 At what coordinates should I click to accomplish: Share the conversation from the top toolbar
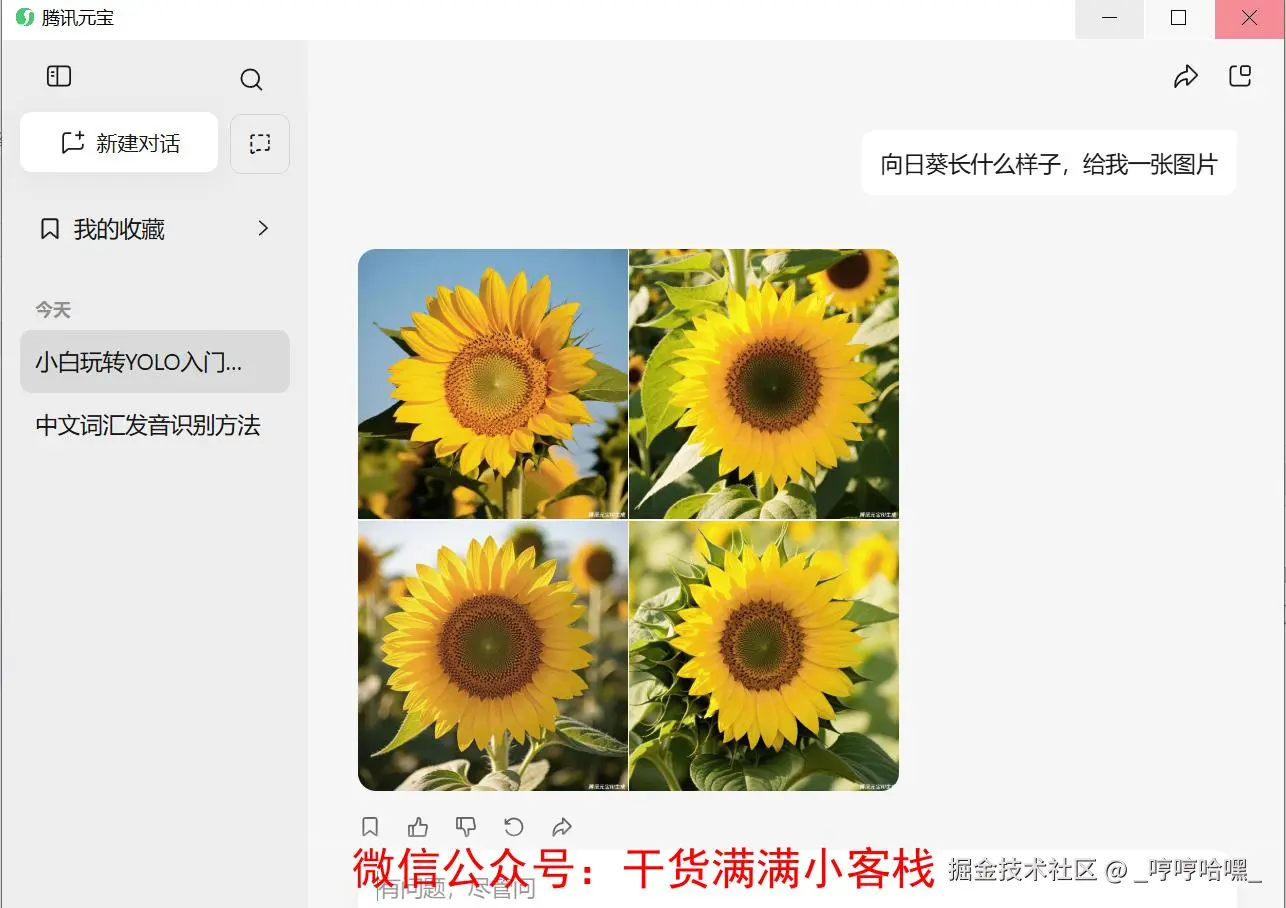tap(1186, 75)
